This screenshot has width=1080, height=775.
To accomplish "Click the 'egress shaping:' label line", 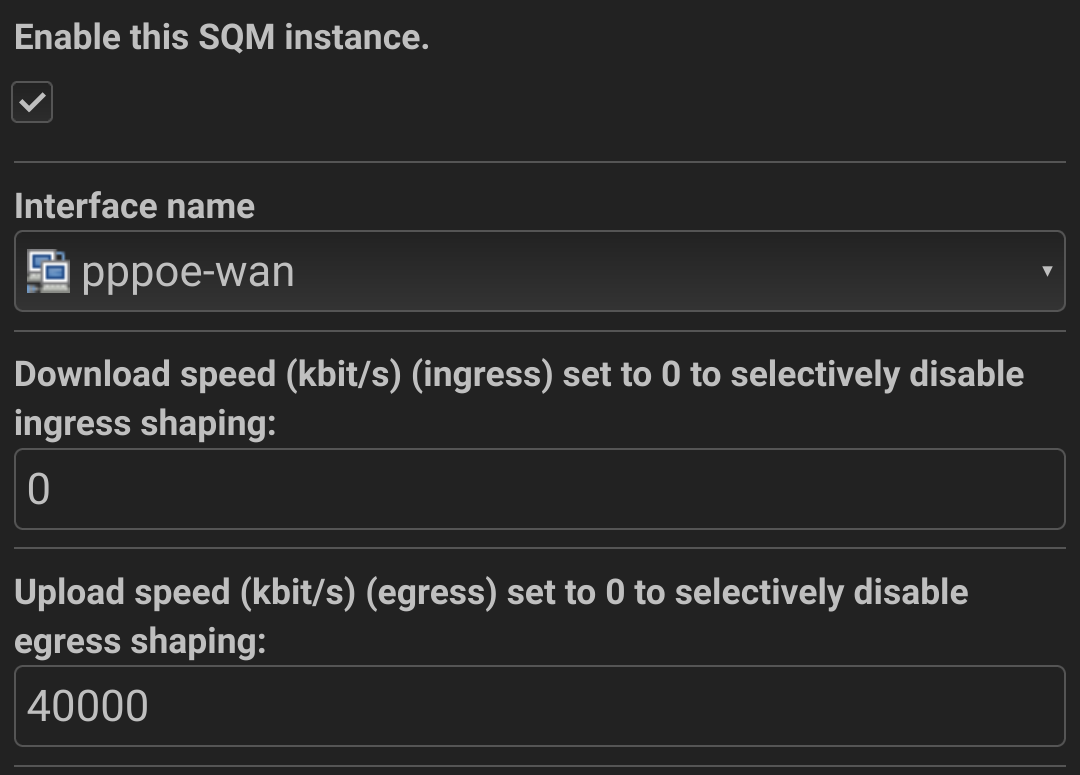I will (x=140, y=641).
